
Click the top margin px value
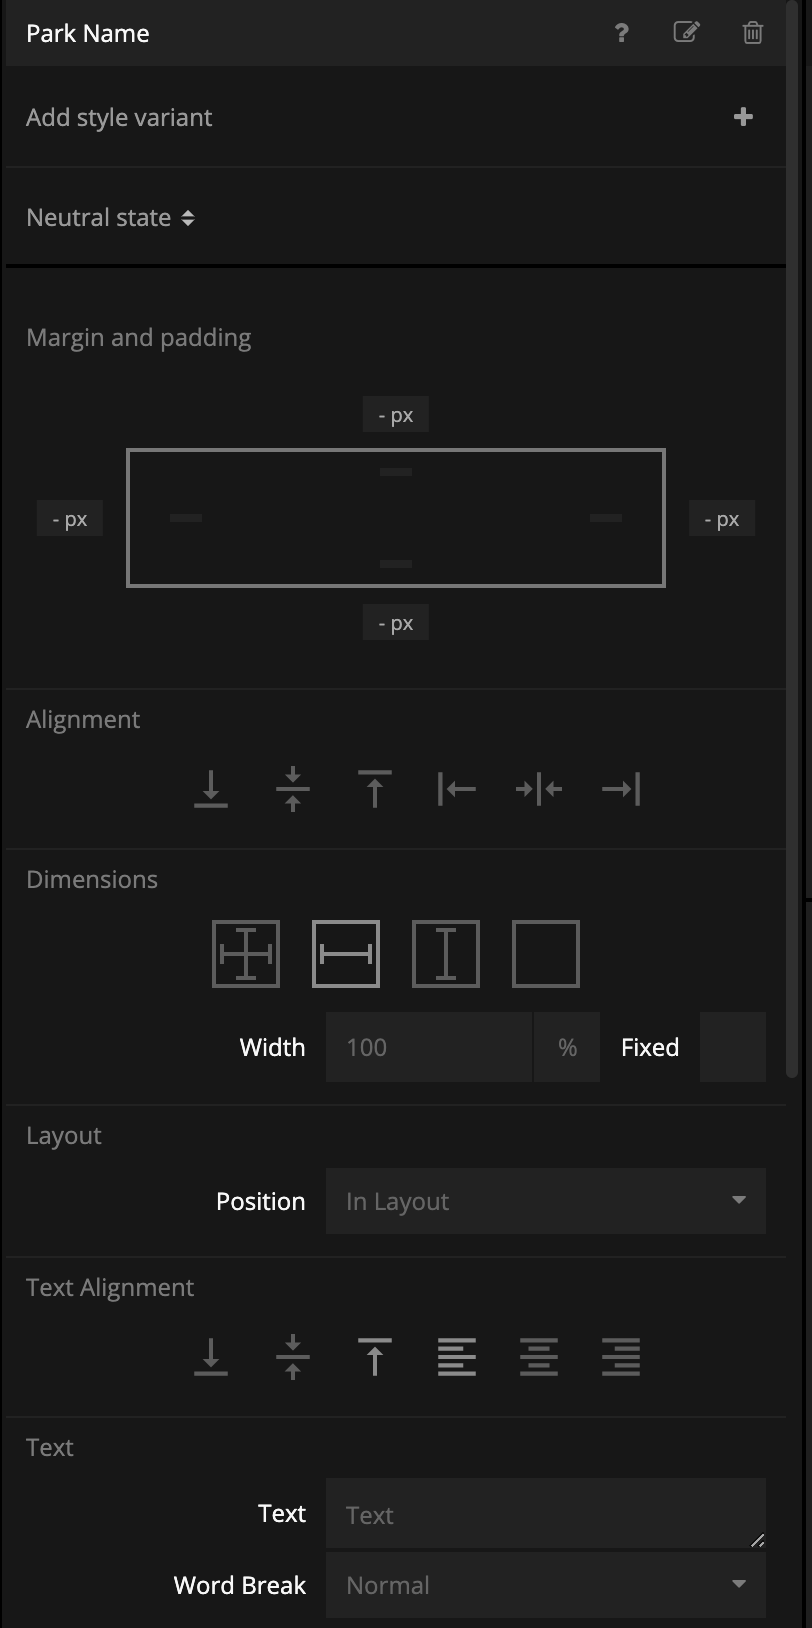tap(396, 415)
